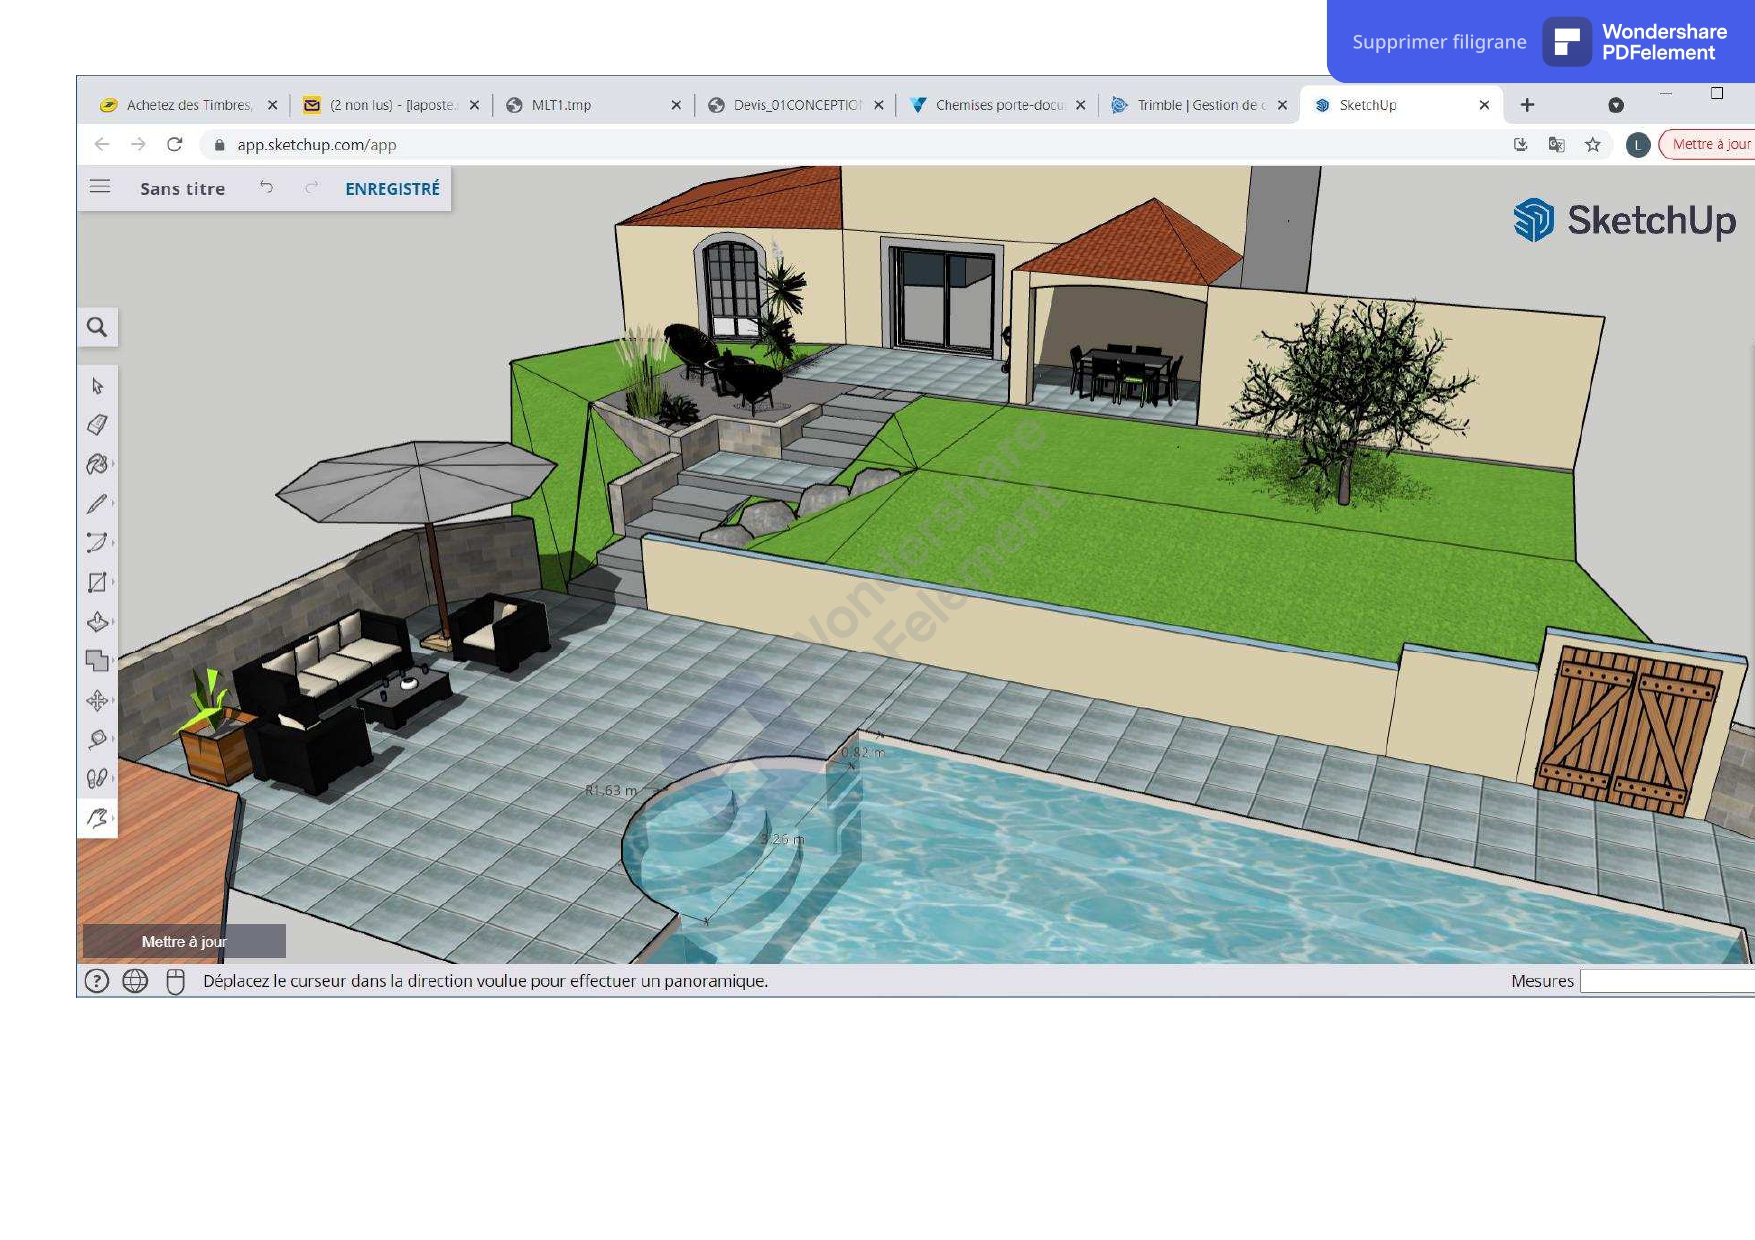Open the hamburger menu beside Sans titre
This screenshot has height=1240, width=1755.
[100, 187]
